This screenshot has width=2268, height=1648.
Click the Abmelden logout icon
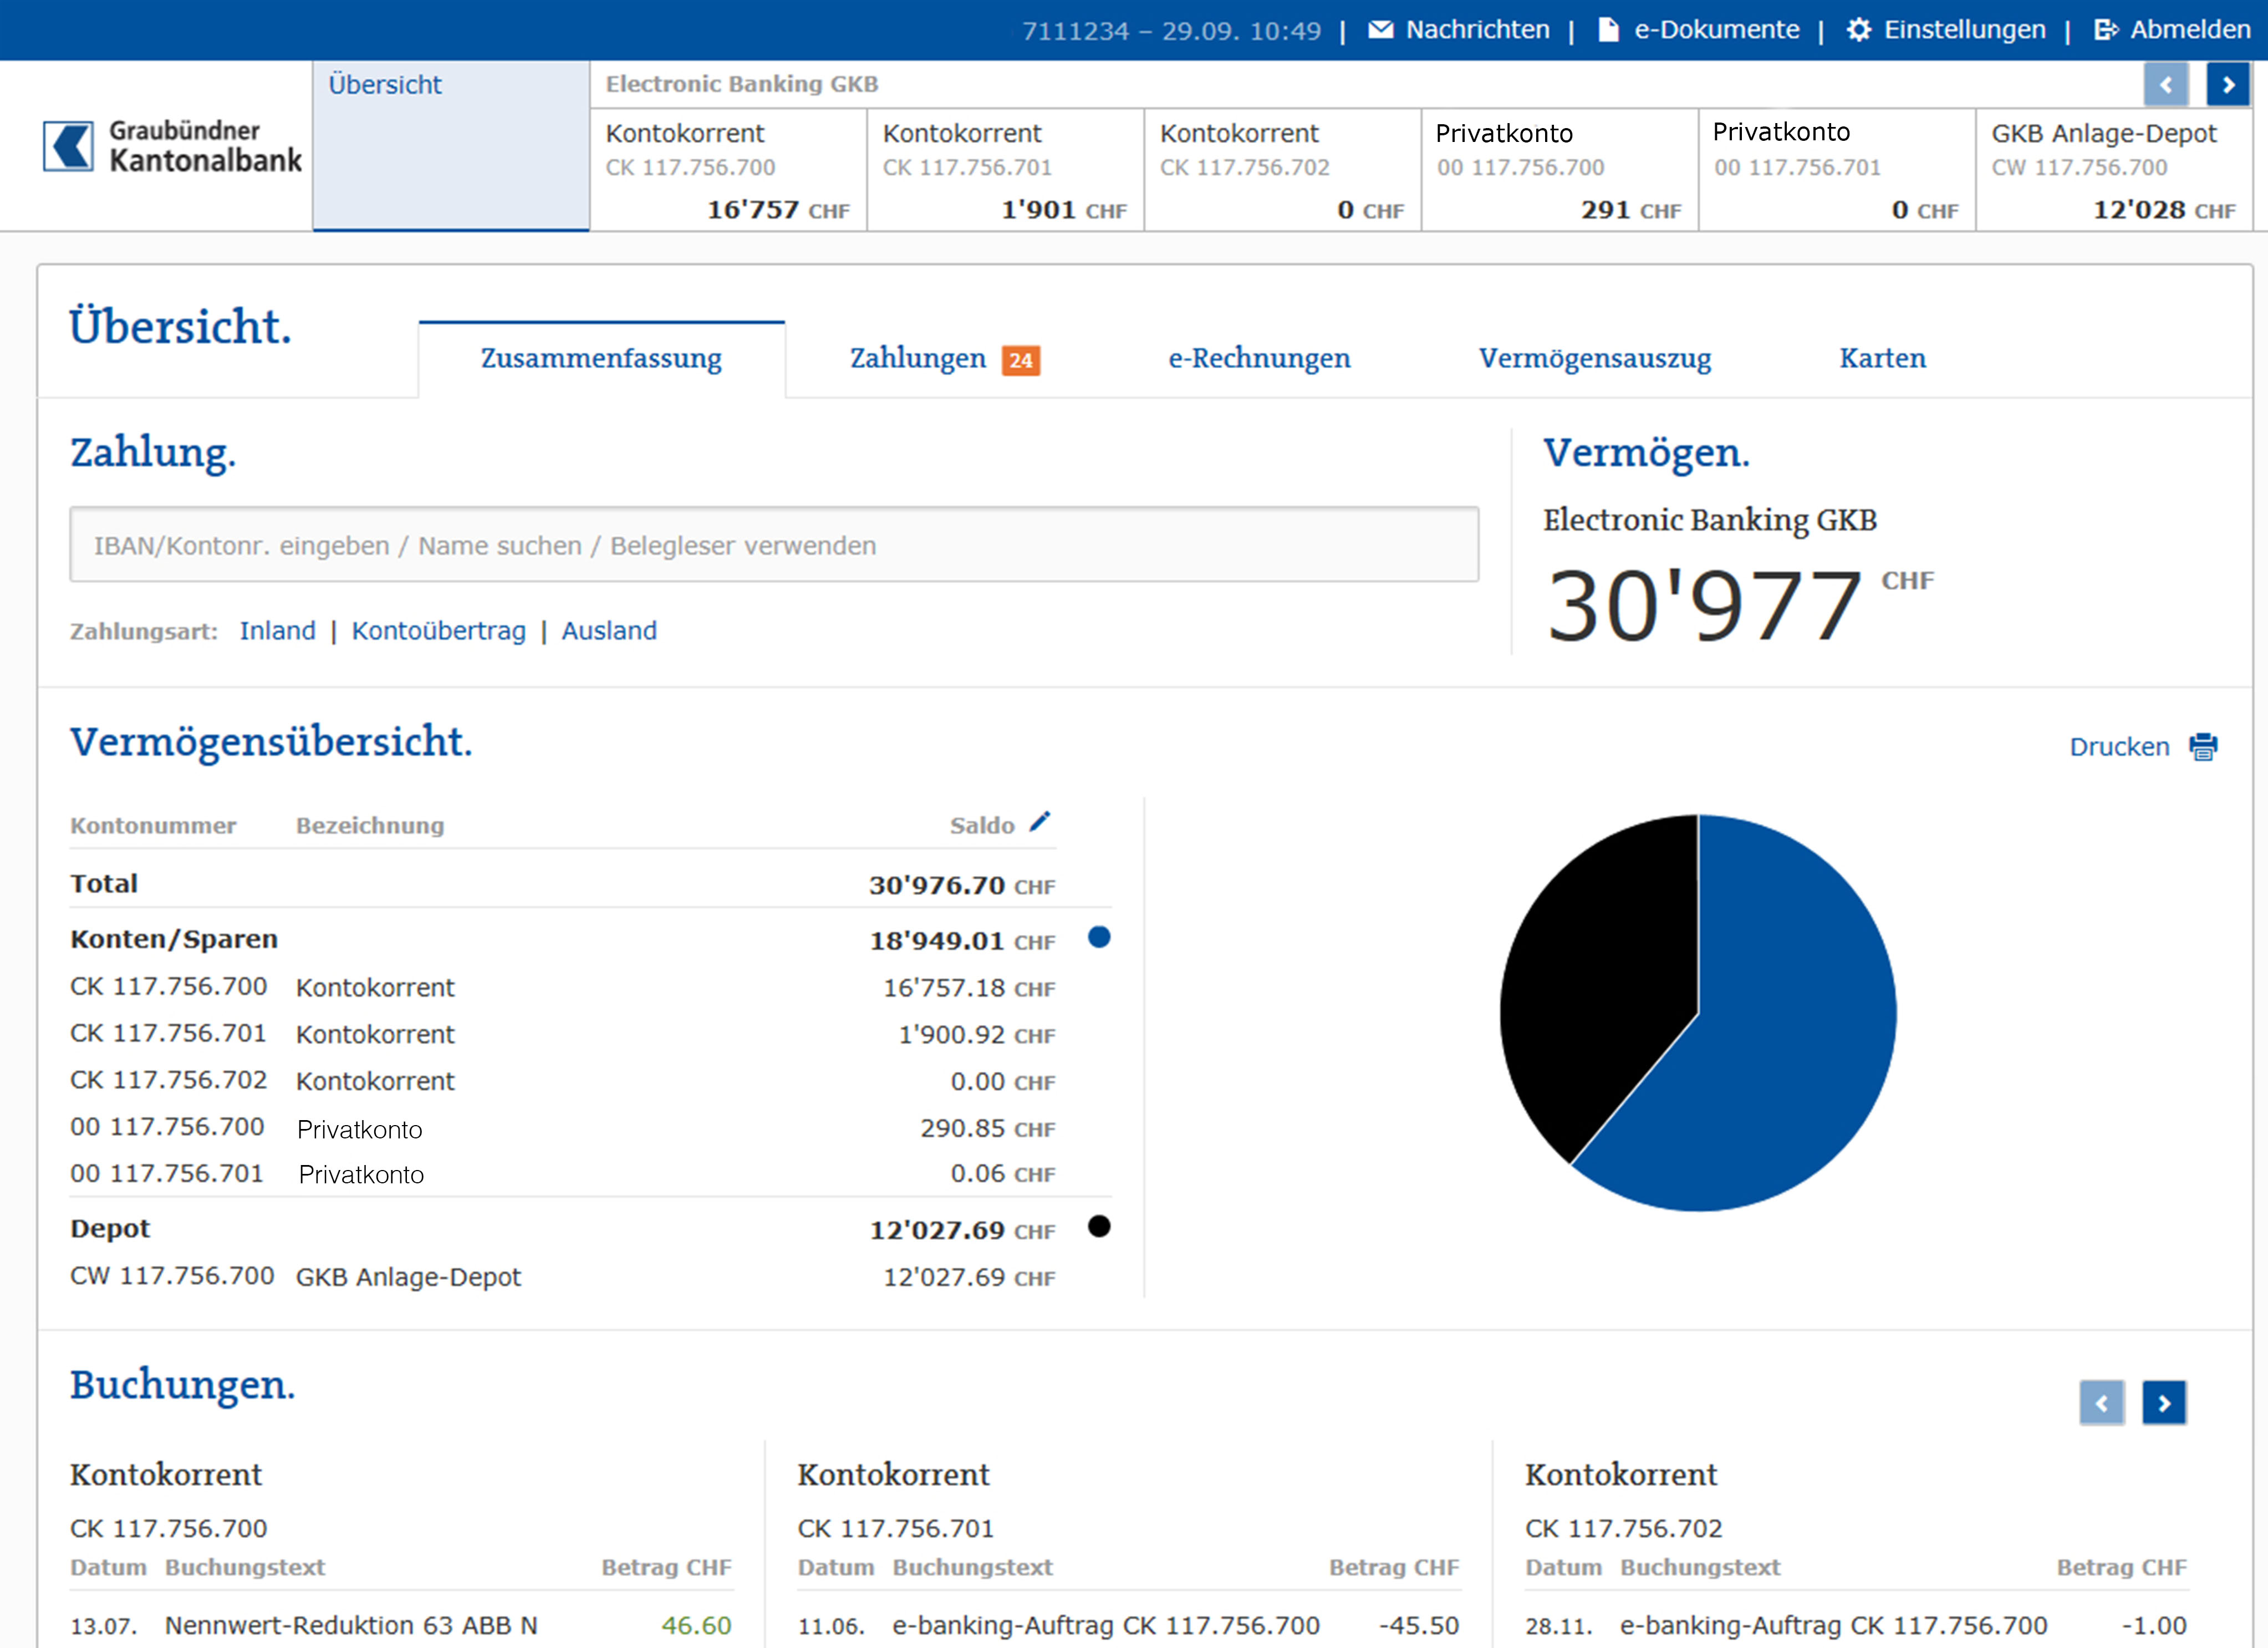coord(2105,30)
